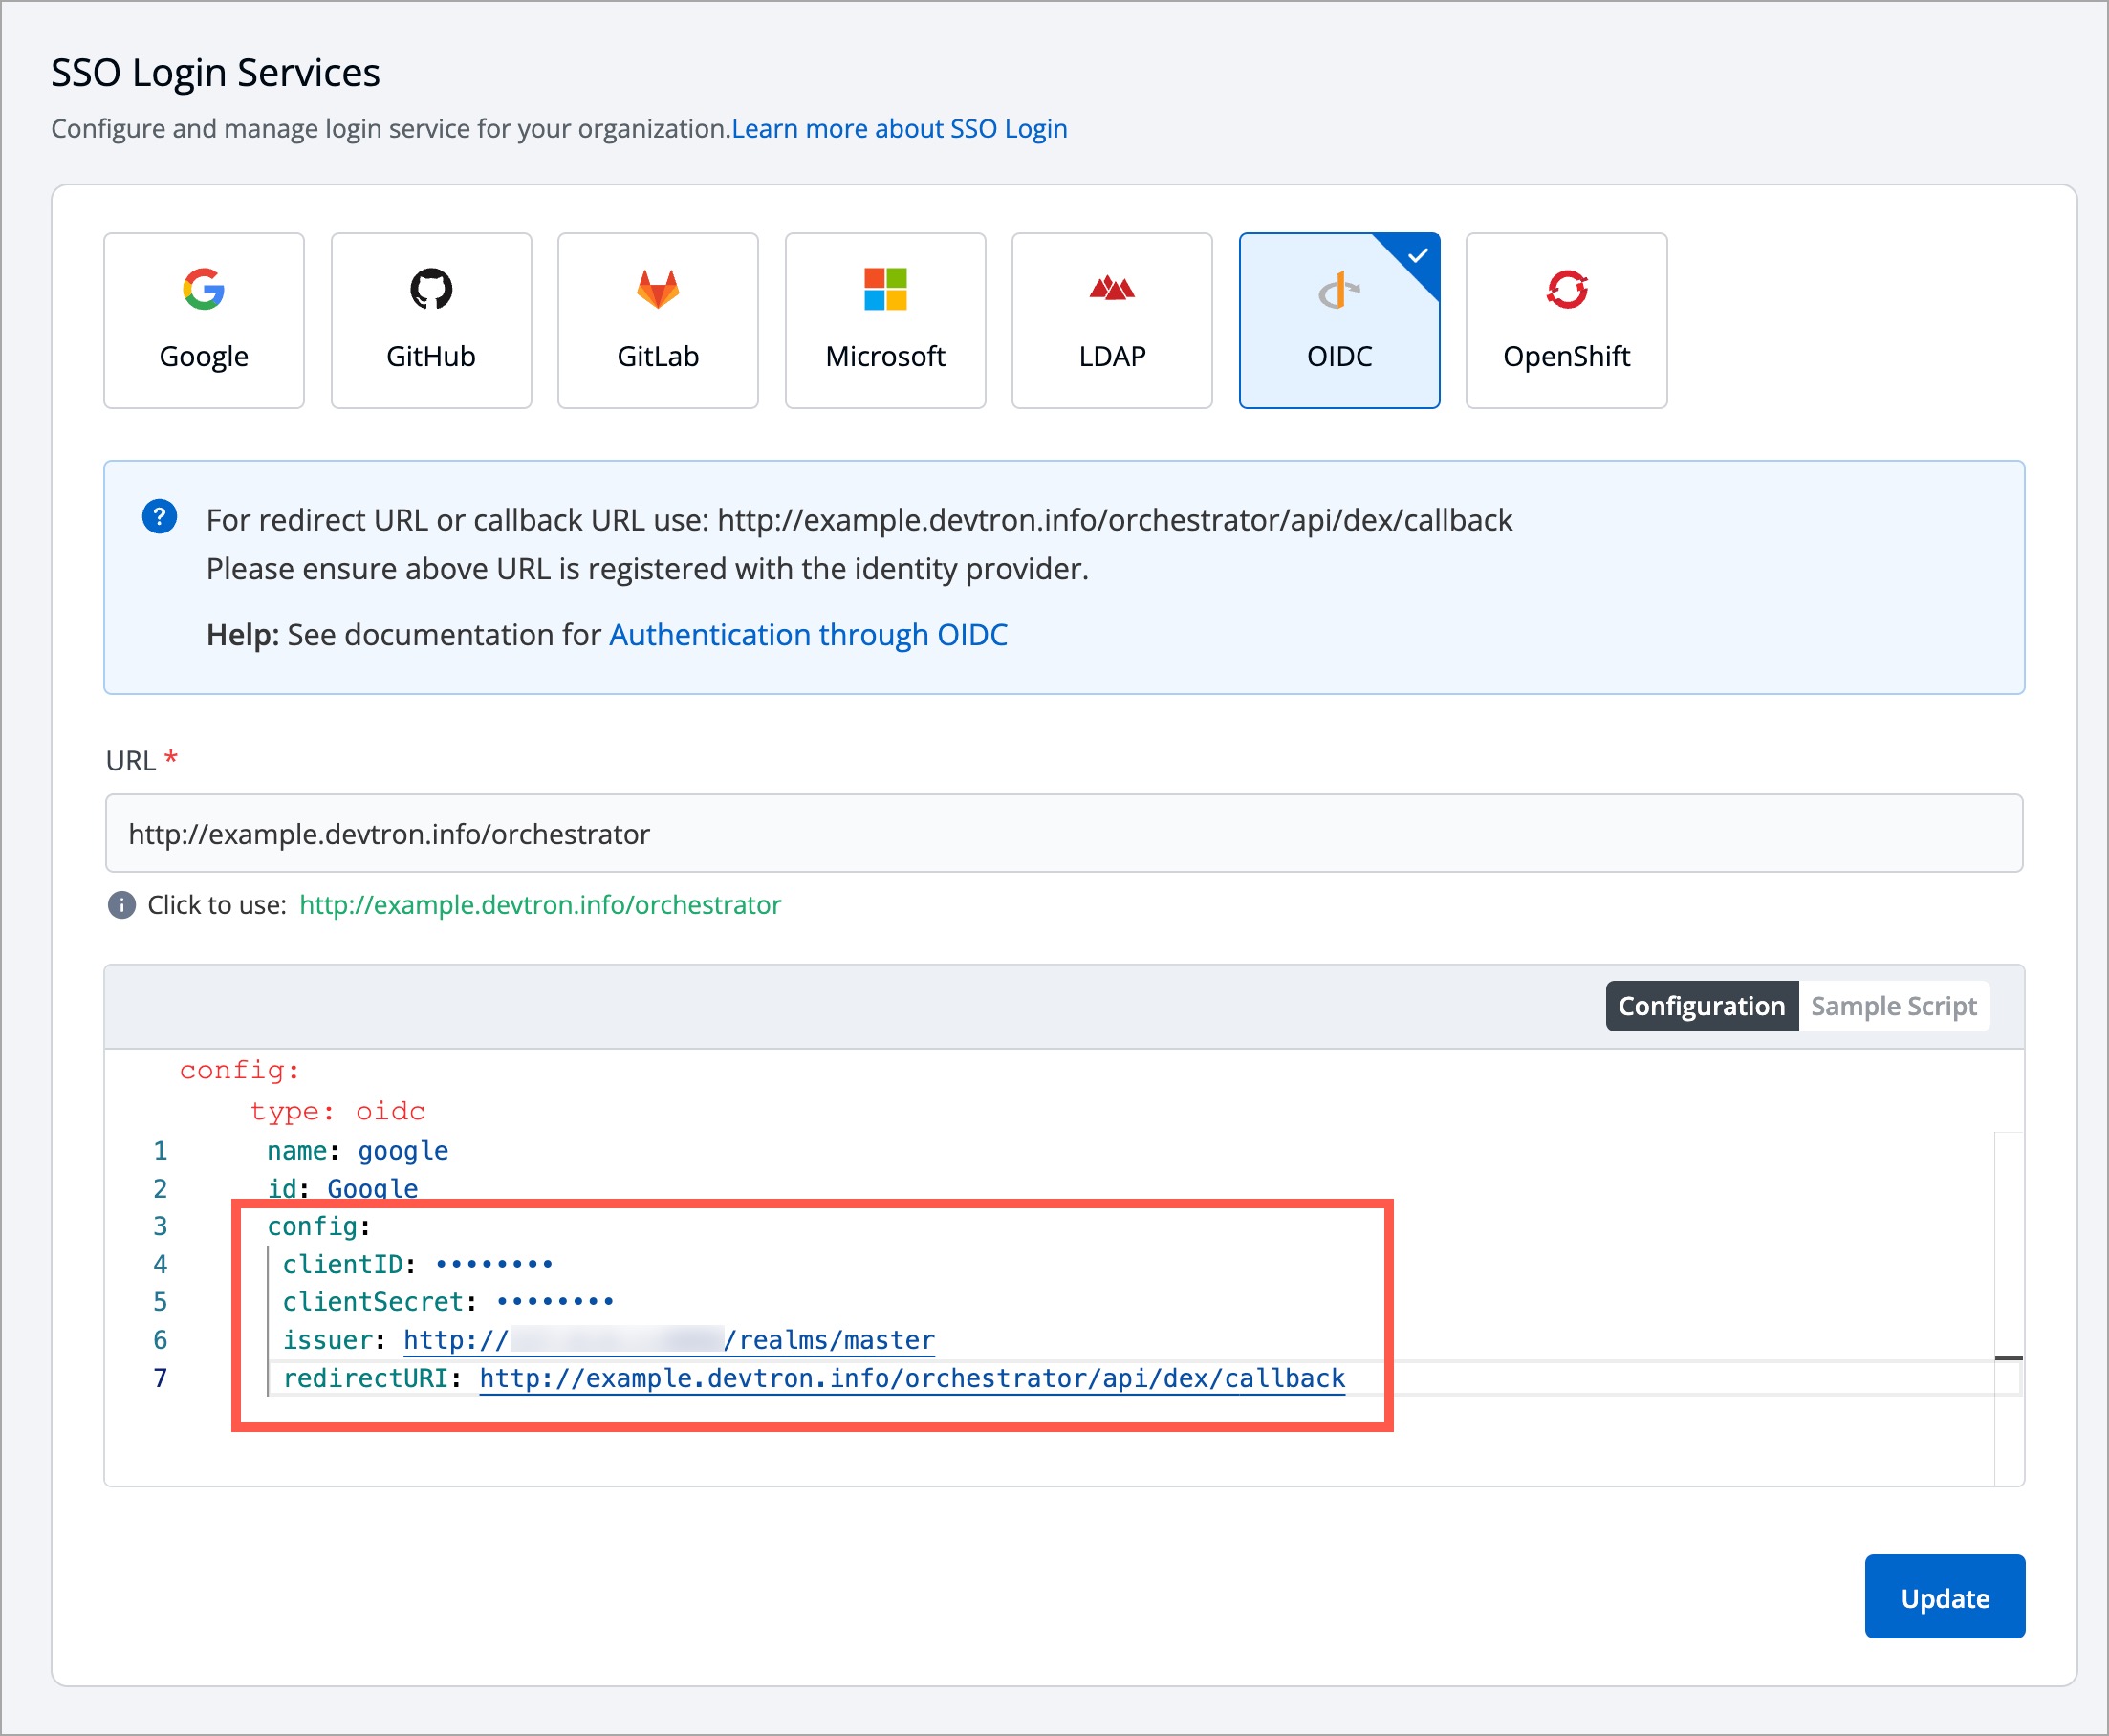Use suggested green orchestrator URL link

[540, 905]
